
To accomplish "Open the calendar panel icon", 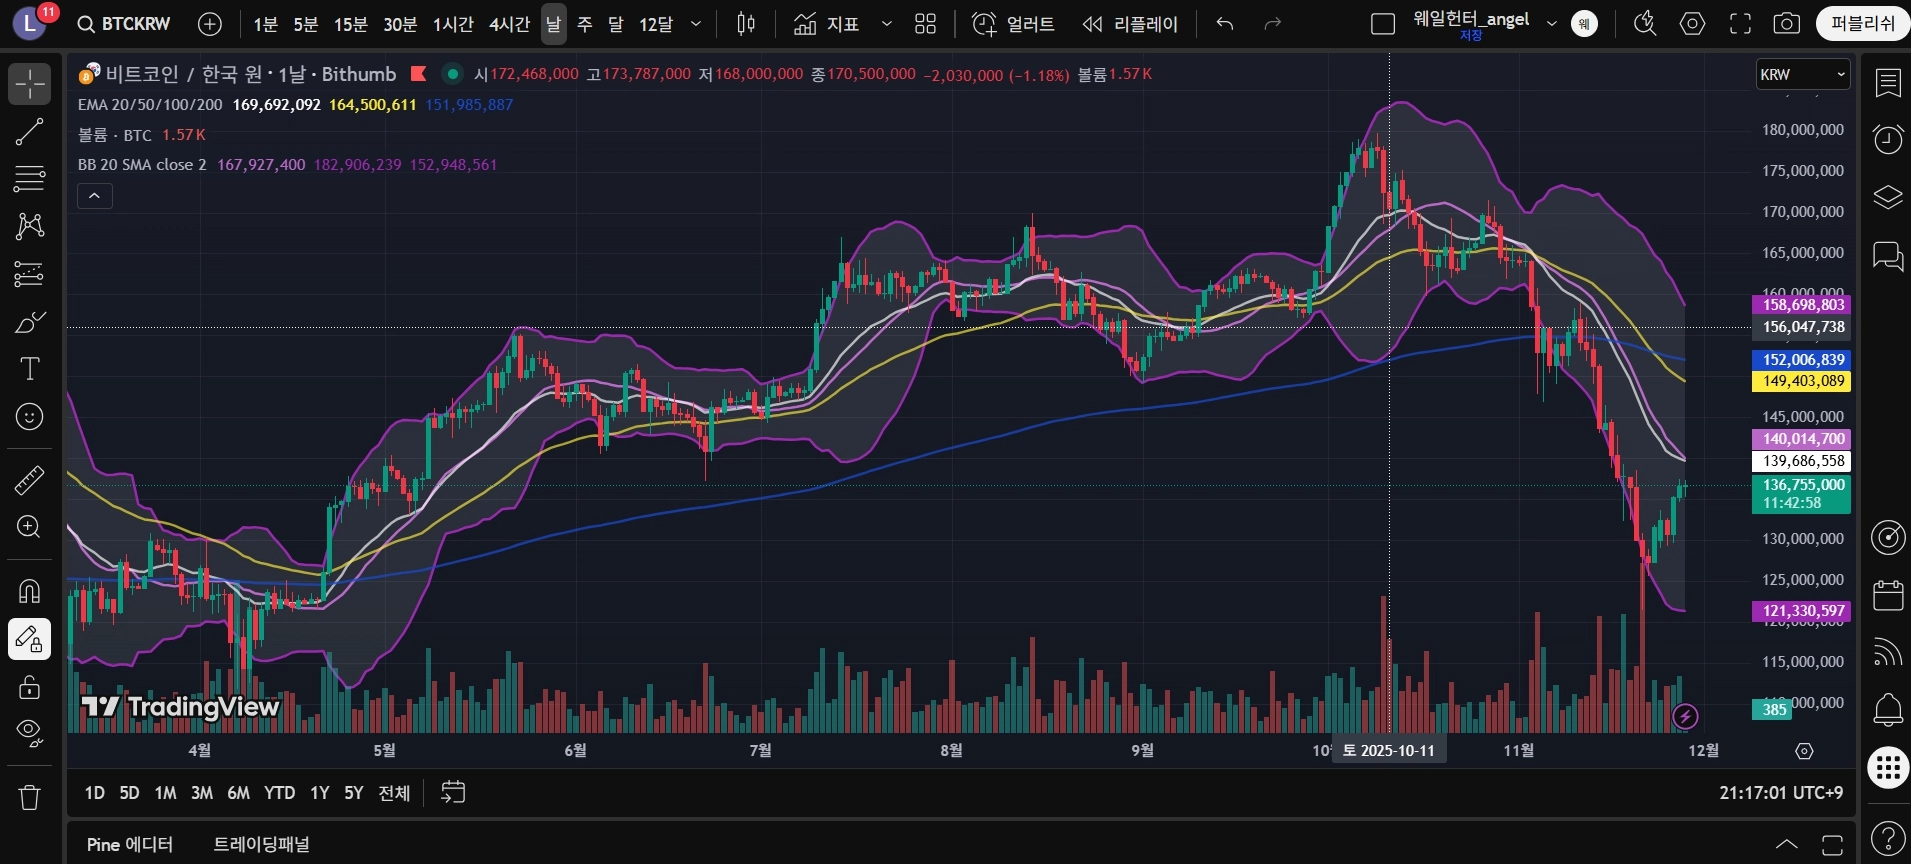I will point(1888,595).
